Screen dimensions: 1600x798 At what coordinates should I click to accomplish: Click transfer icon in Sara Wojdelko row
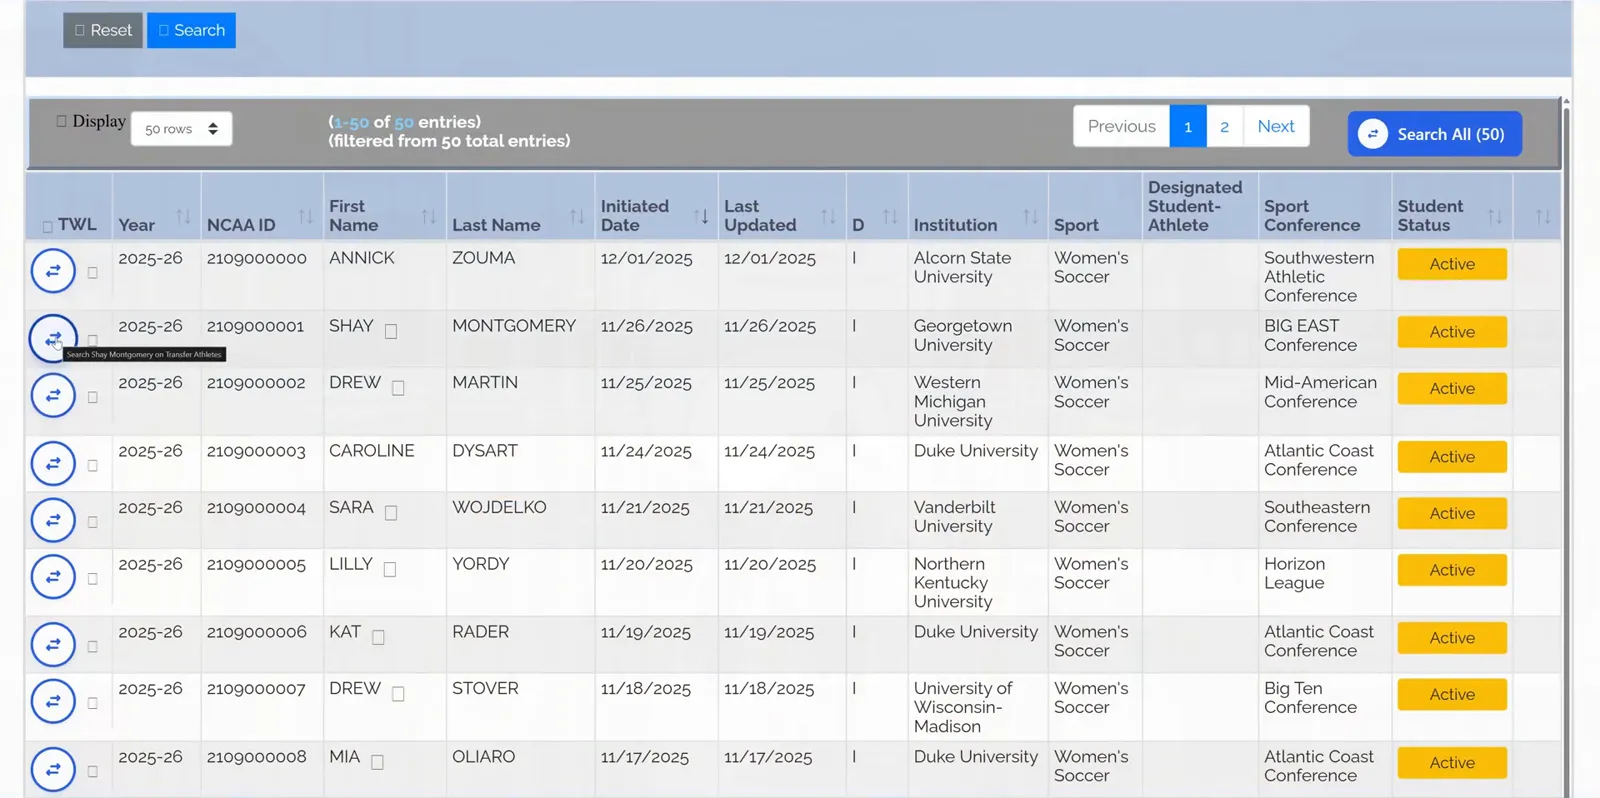pos(53,520)
